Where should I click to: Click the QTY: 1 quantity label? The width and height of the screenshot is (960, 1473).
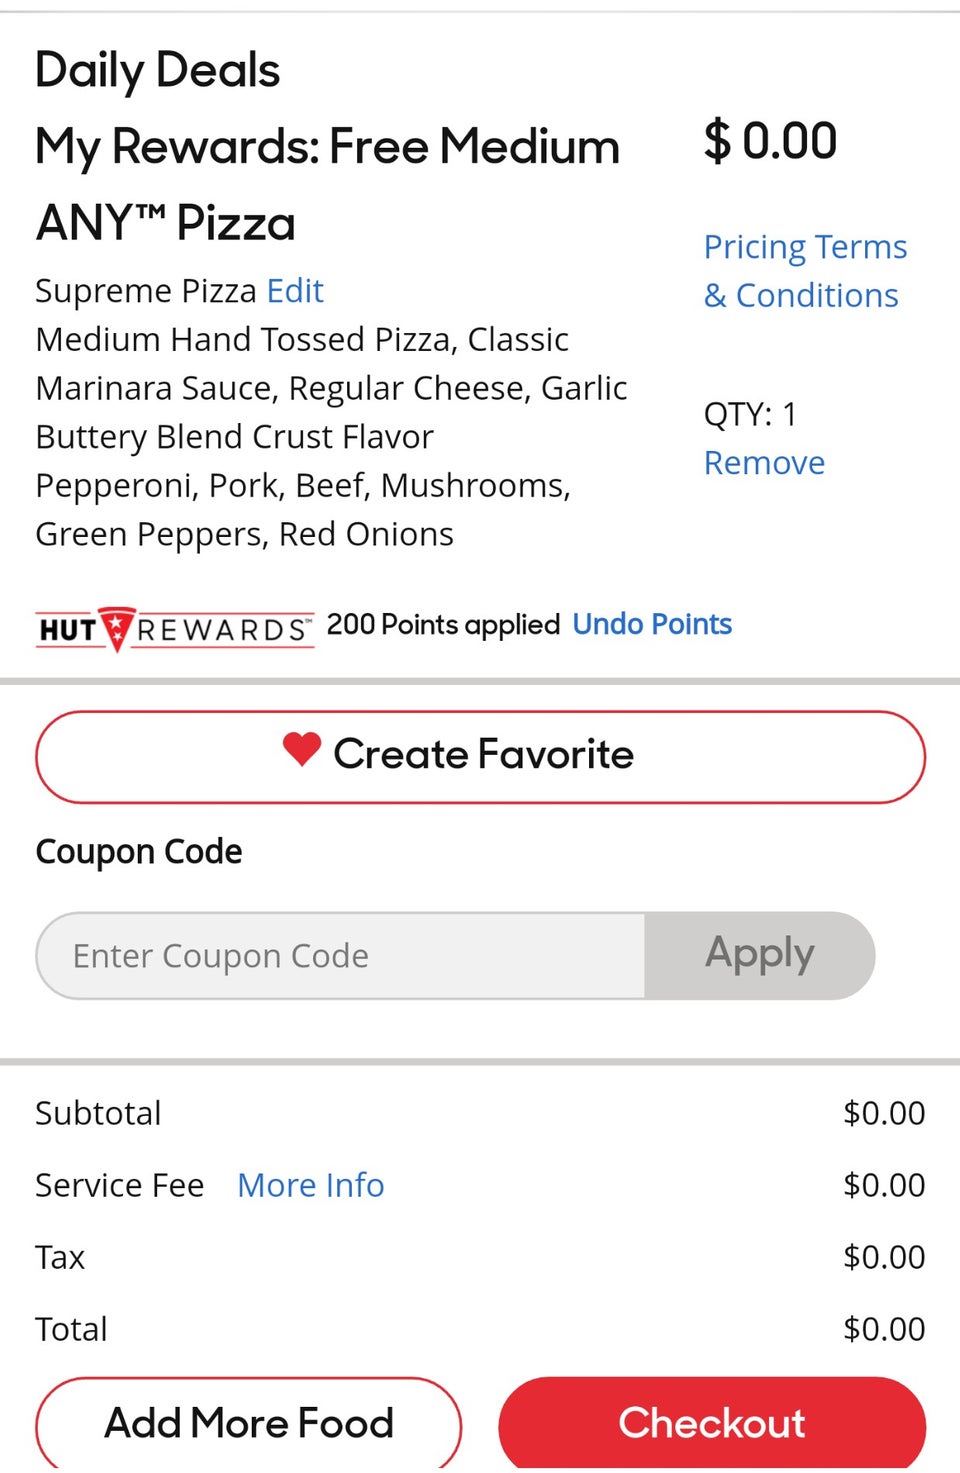coord(750,414)
